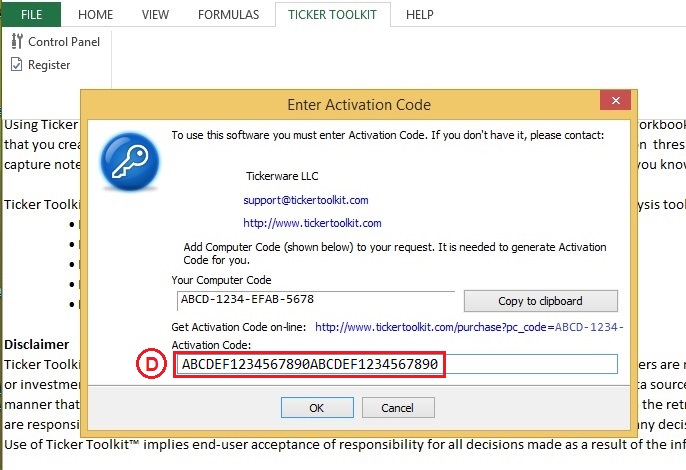Open the support@tickertoolkit.com email link
The width and height of the screenshot is (686, 470).
point(306,200)
